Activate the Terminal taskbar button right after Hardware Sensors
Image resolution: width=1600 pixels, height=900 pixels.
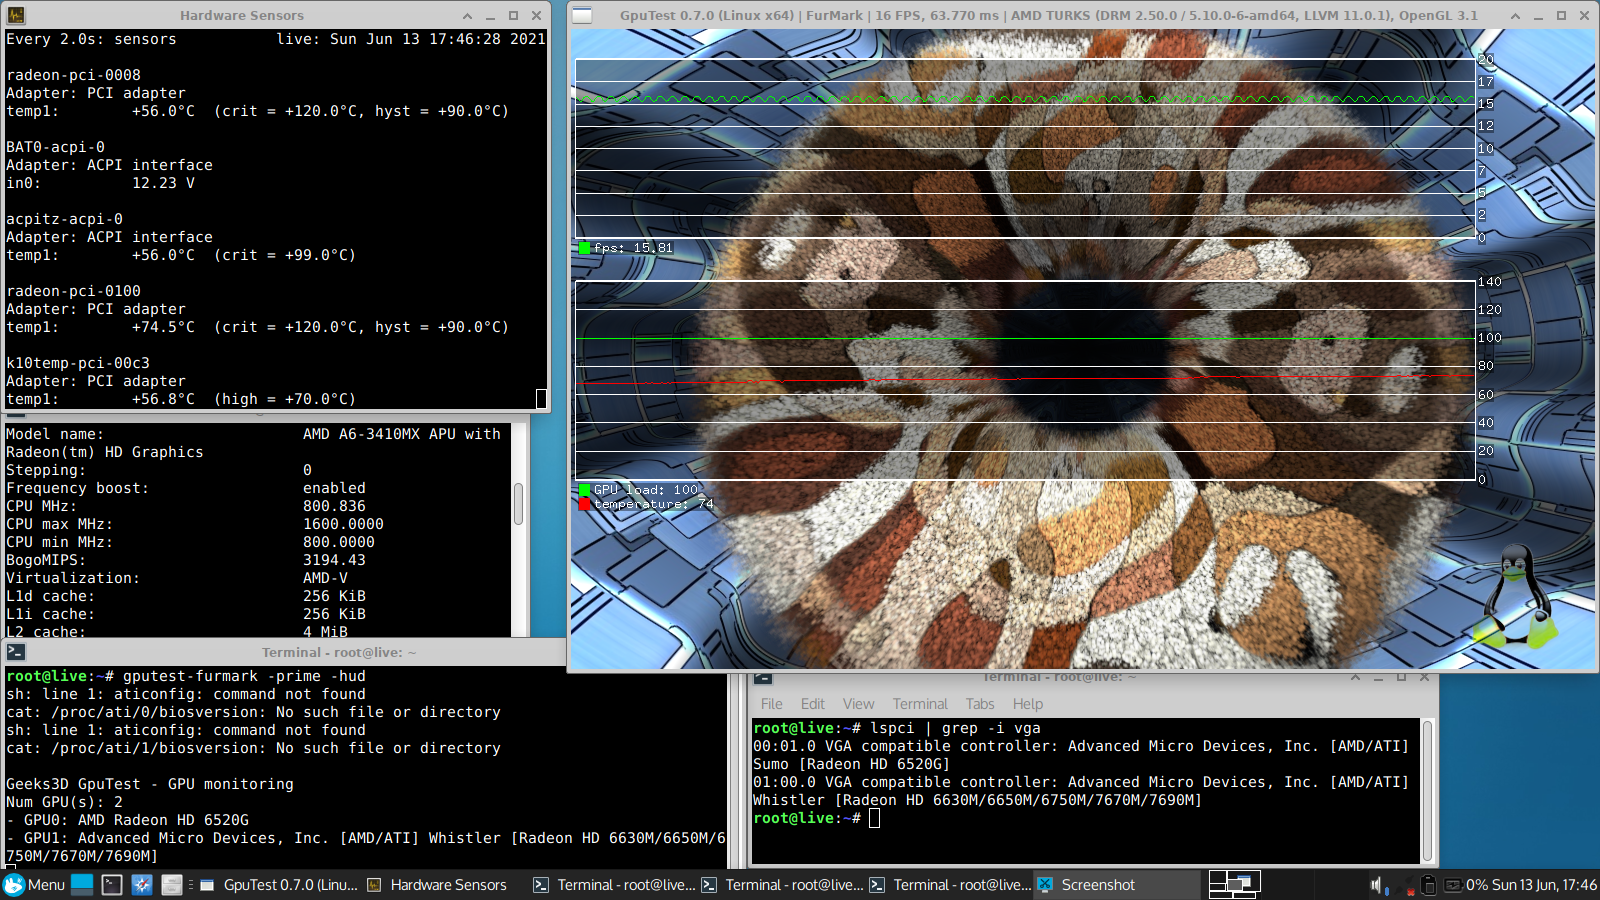pyautogui.click(x=614, y=885)
